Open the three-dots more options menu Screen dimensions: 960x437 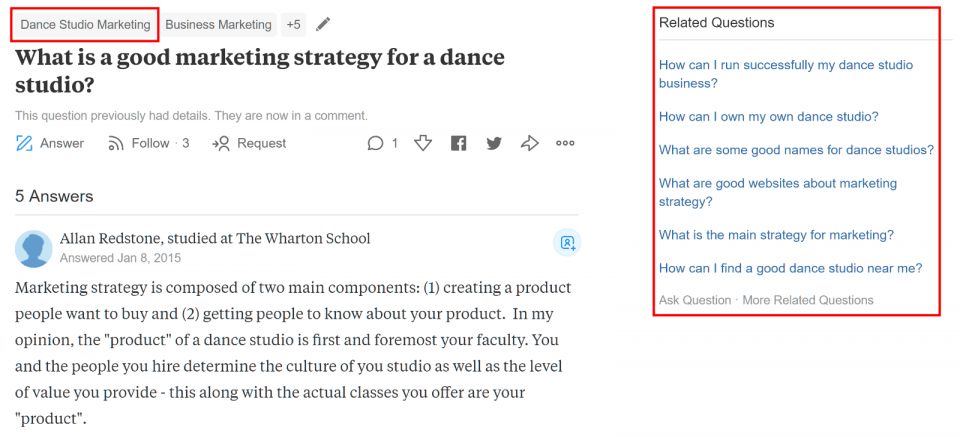565,143
